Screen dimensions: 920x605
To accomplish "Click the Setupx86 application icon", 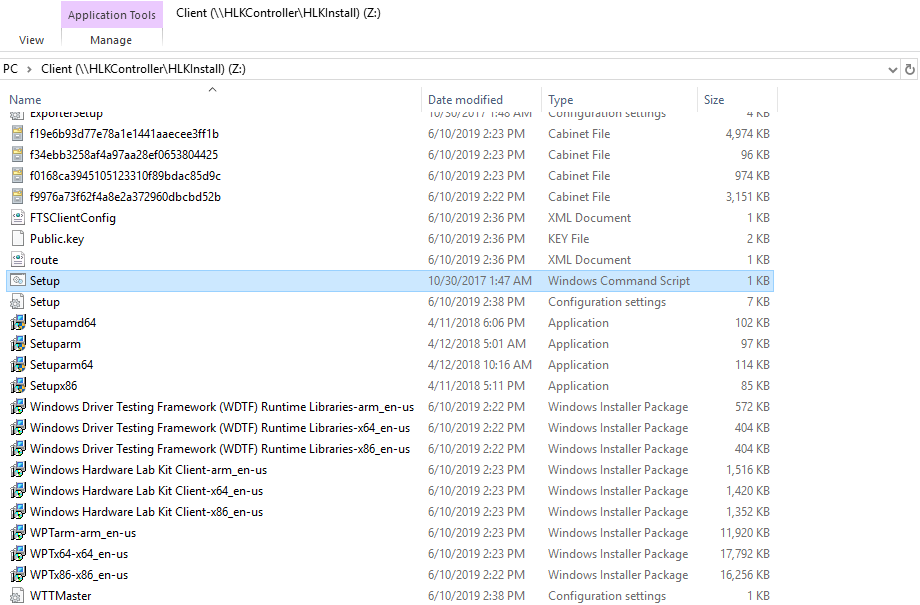I will [x=18, y=386].
